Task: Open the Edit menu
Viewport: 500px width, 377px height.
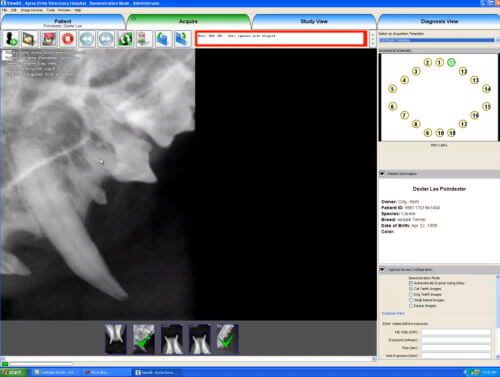Action: pos(14,10)
